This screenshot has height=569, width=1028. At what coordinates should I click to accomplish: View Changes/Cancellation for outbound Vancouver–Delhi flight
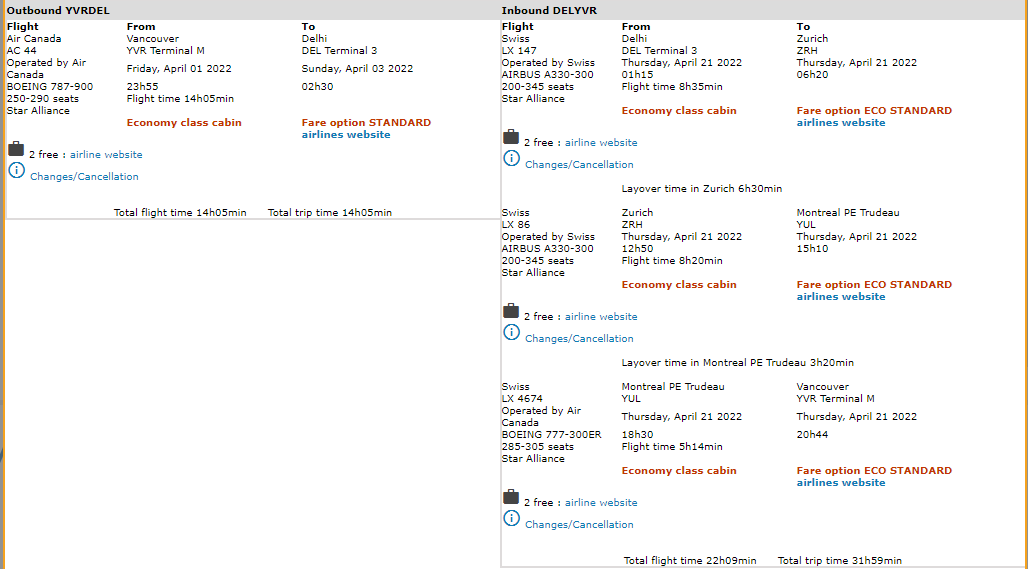(x=84, y=177)
